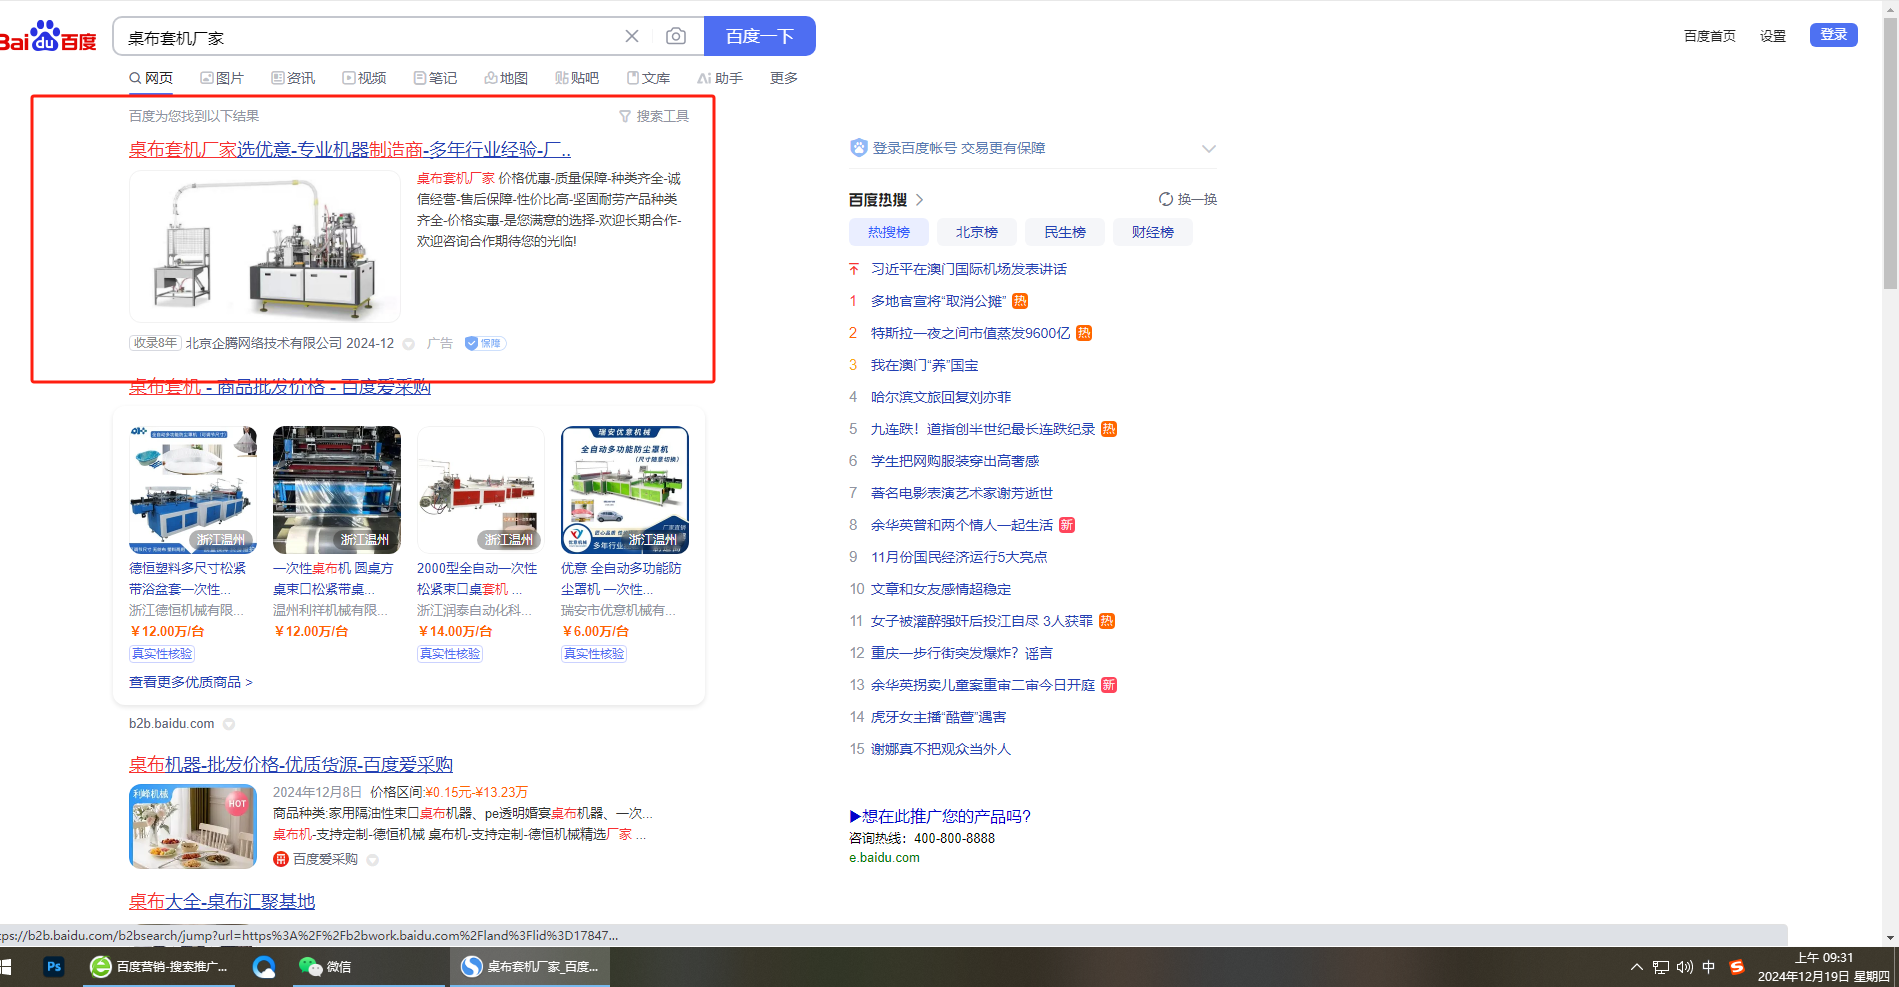The width and height of the screenshot is (1899, 987).
Task: Open 桌布大全-桌布汇聚基地 result
Action: 222,902
